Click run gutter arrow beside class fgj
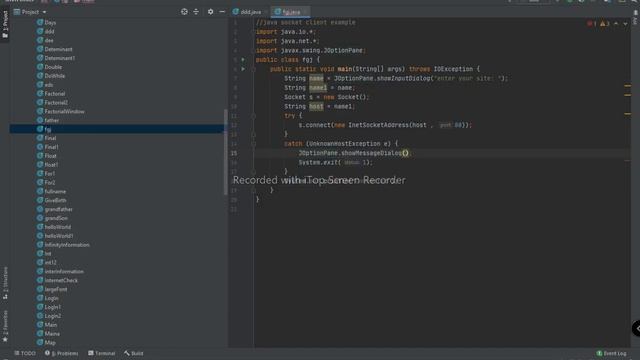The height and width of the screenshot is (360, 640). click(x=243, y=60)
